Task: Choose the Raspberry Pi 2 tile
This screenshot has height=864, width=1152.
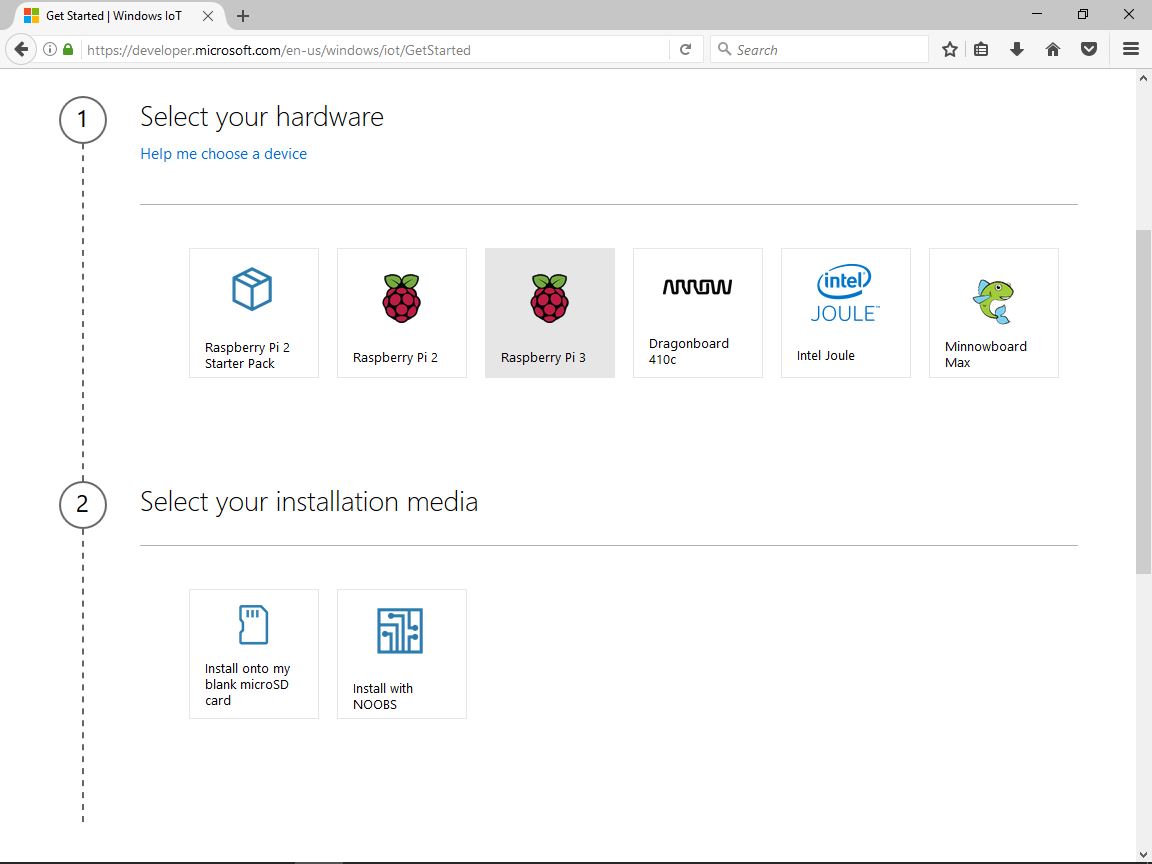Action: [402, 313]
